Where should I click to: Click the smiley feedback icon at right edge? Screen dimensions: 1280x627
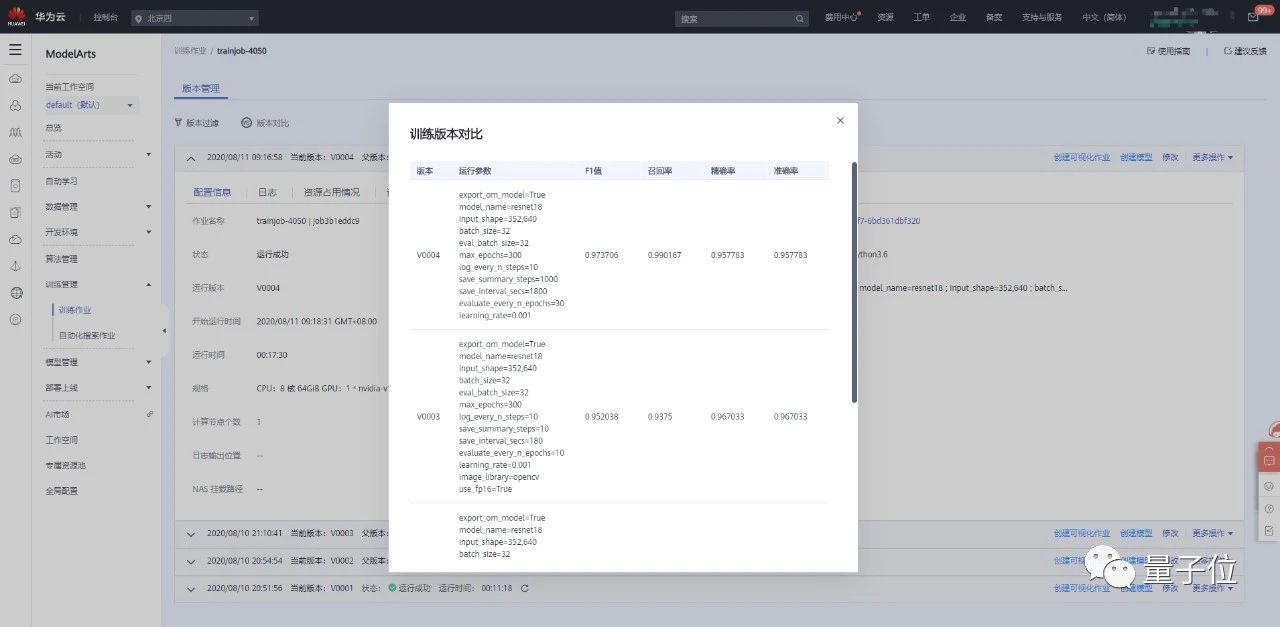(x=1269, y=486)
